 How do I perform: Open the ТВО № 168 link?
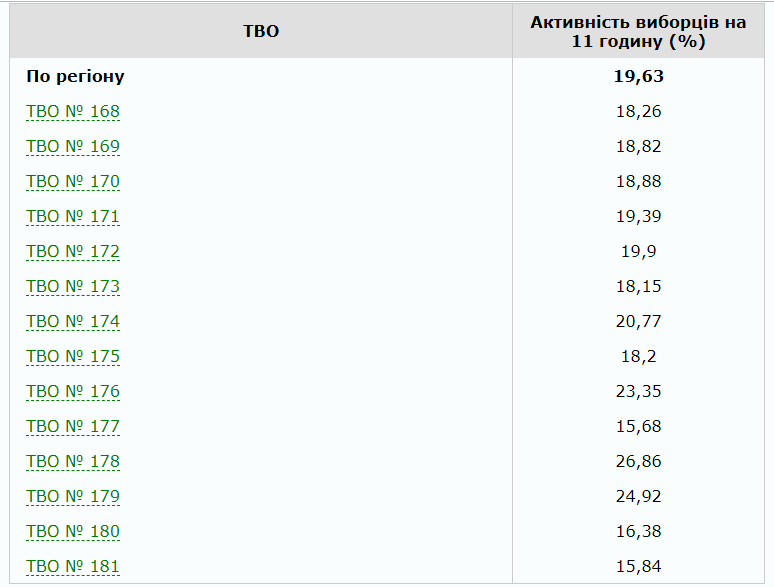tap(73, 112)
